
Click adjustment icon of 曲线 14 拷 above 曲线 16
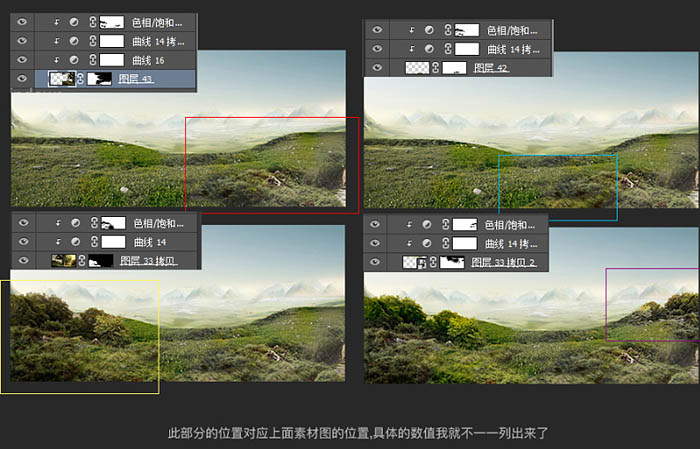click(x=74, y=41)
